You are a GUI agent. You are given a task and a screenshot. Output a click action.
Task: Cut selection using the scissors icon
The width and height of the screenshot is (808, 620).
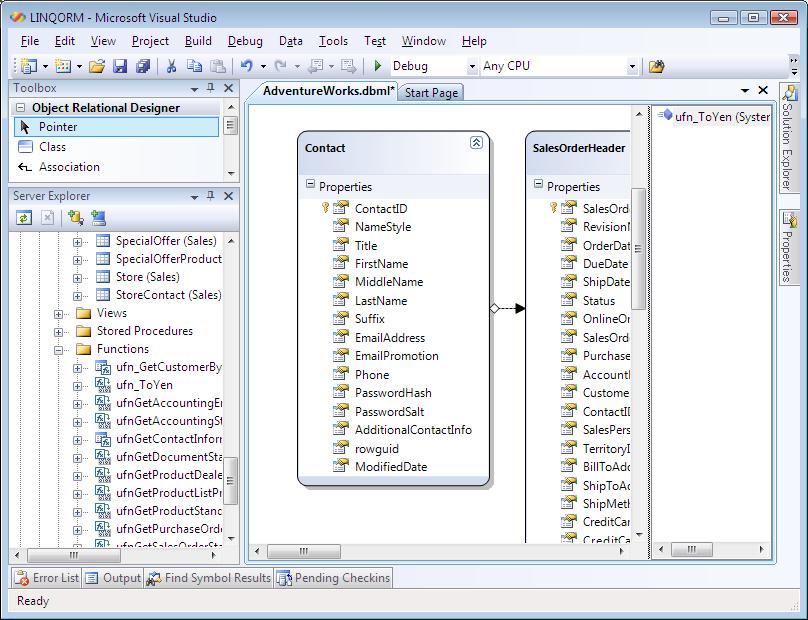[171, 66]
